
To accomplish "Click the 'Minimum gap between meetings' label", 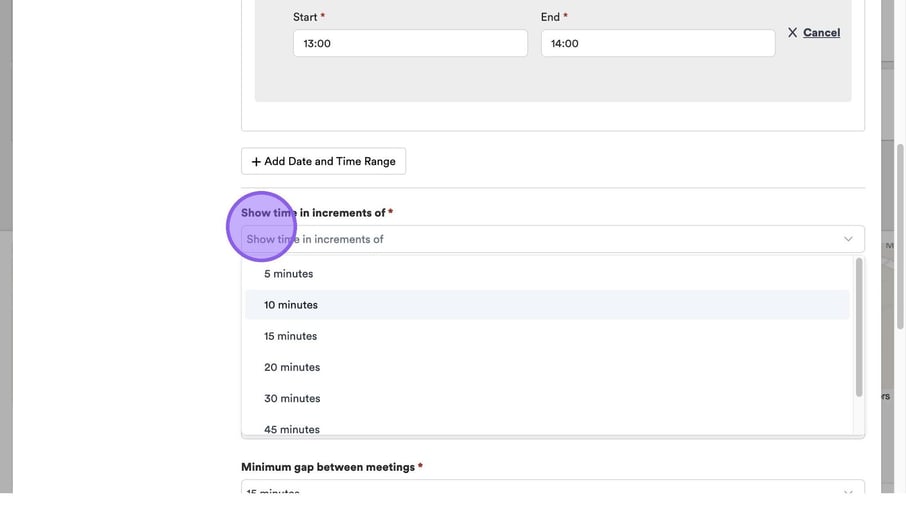I will pyautogui.click(x=328, y=467).
